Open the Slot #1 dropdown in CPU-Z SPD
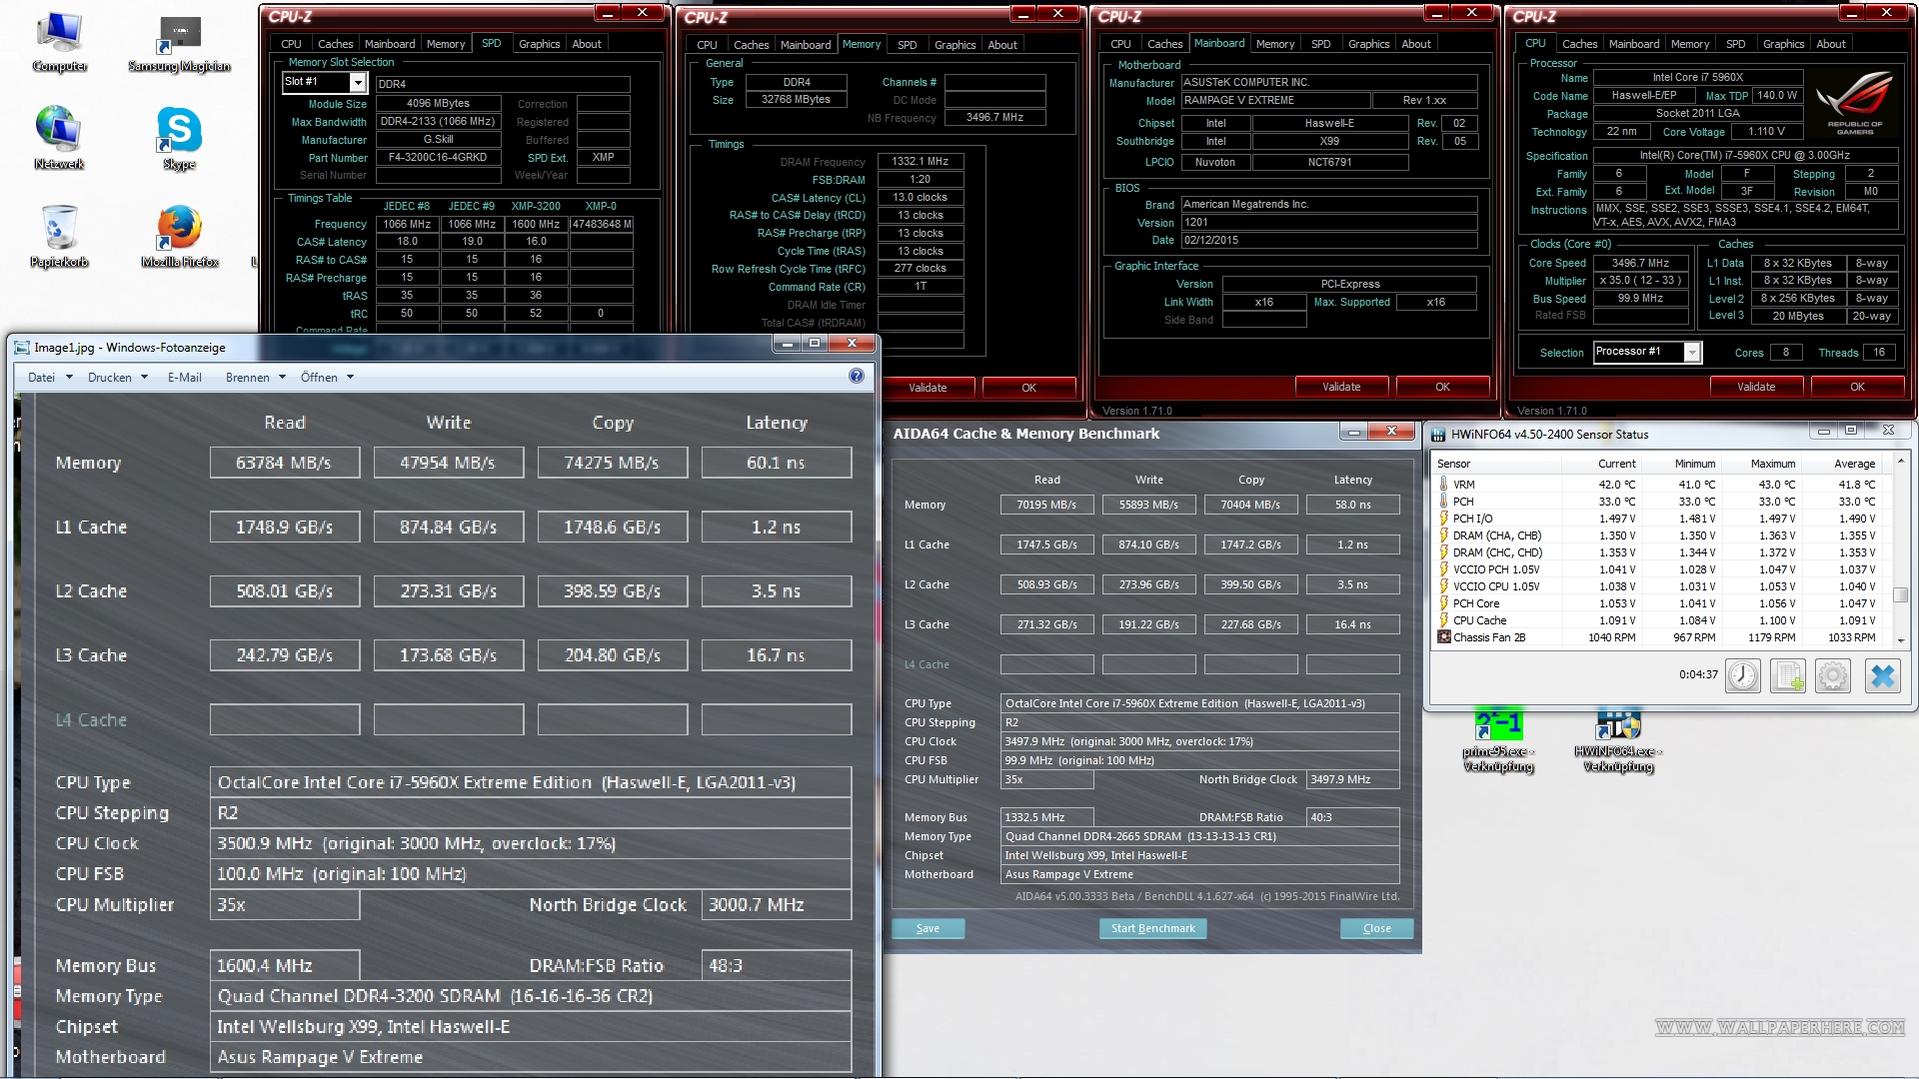 pyautogui.click(x=357, y=83)
